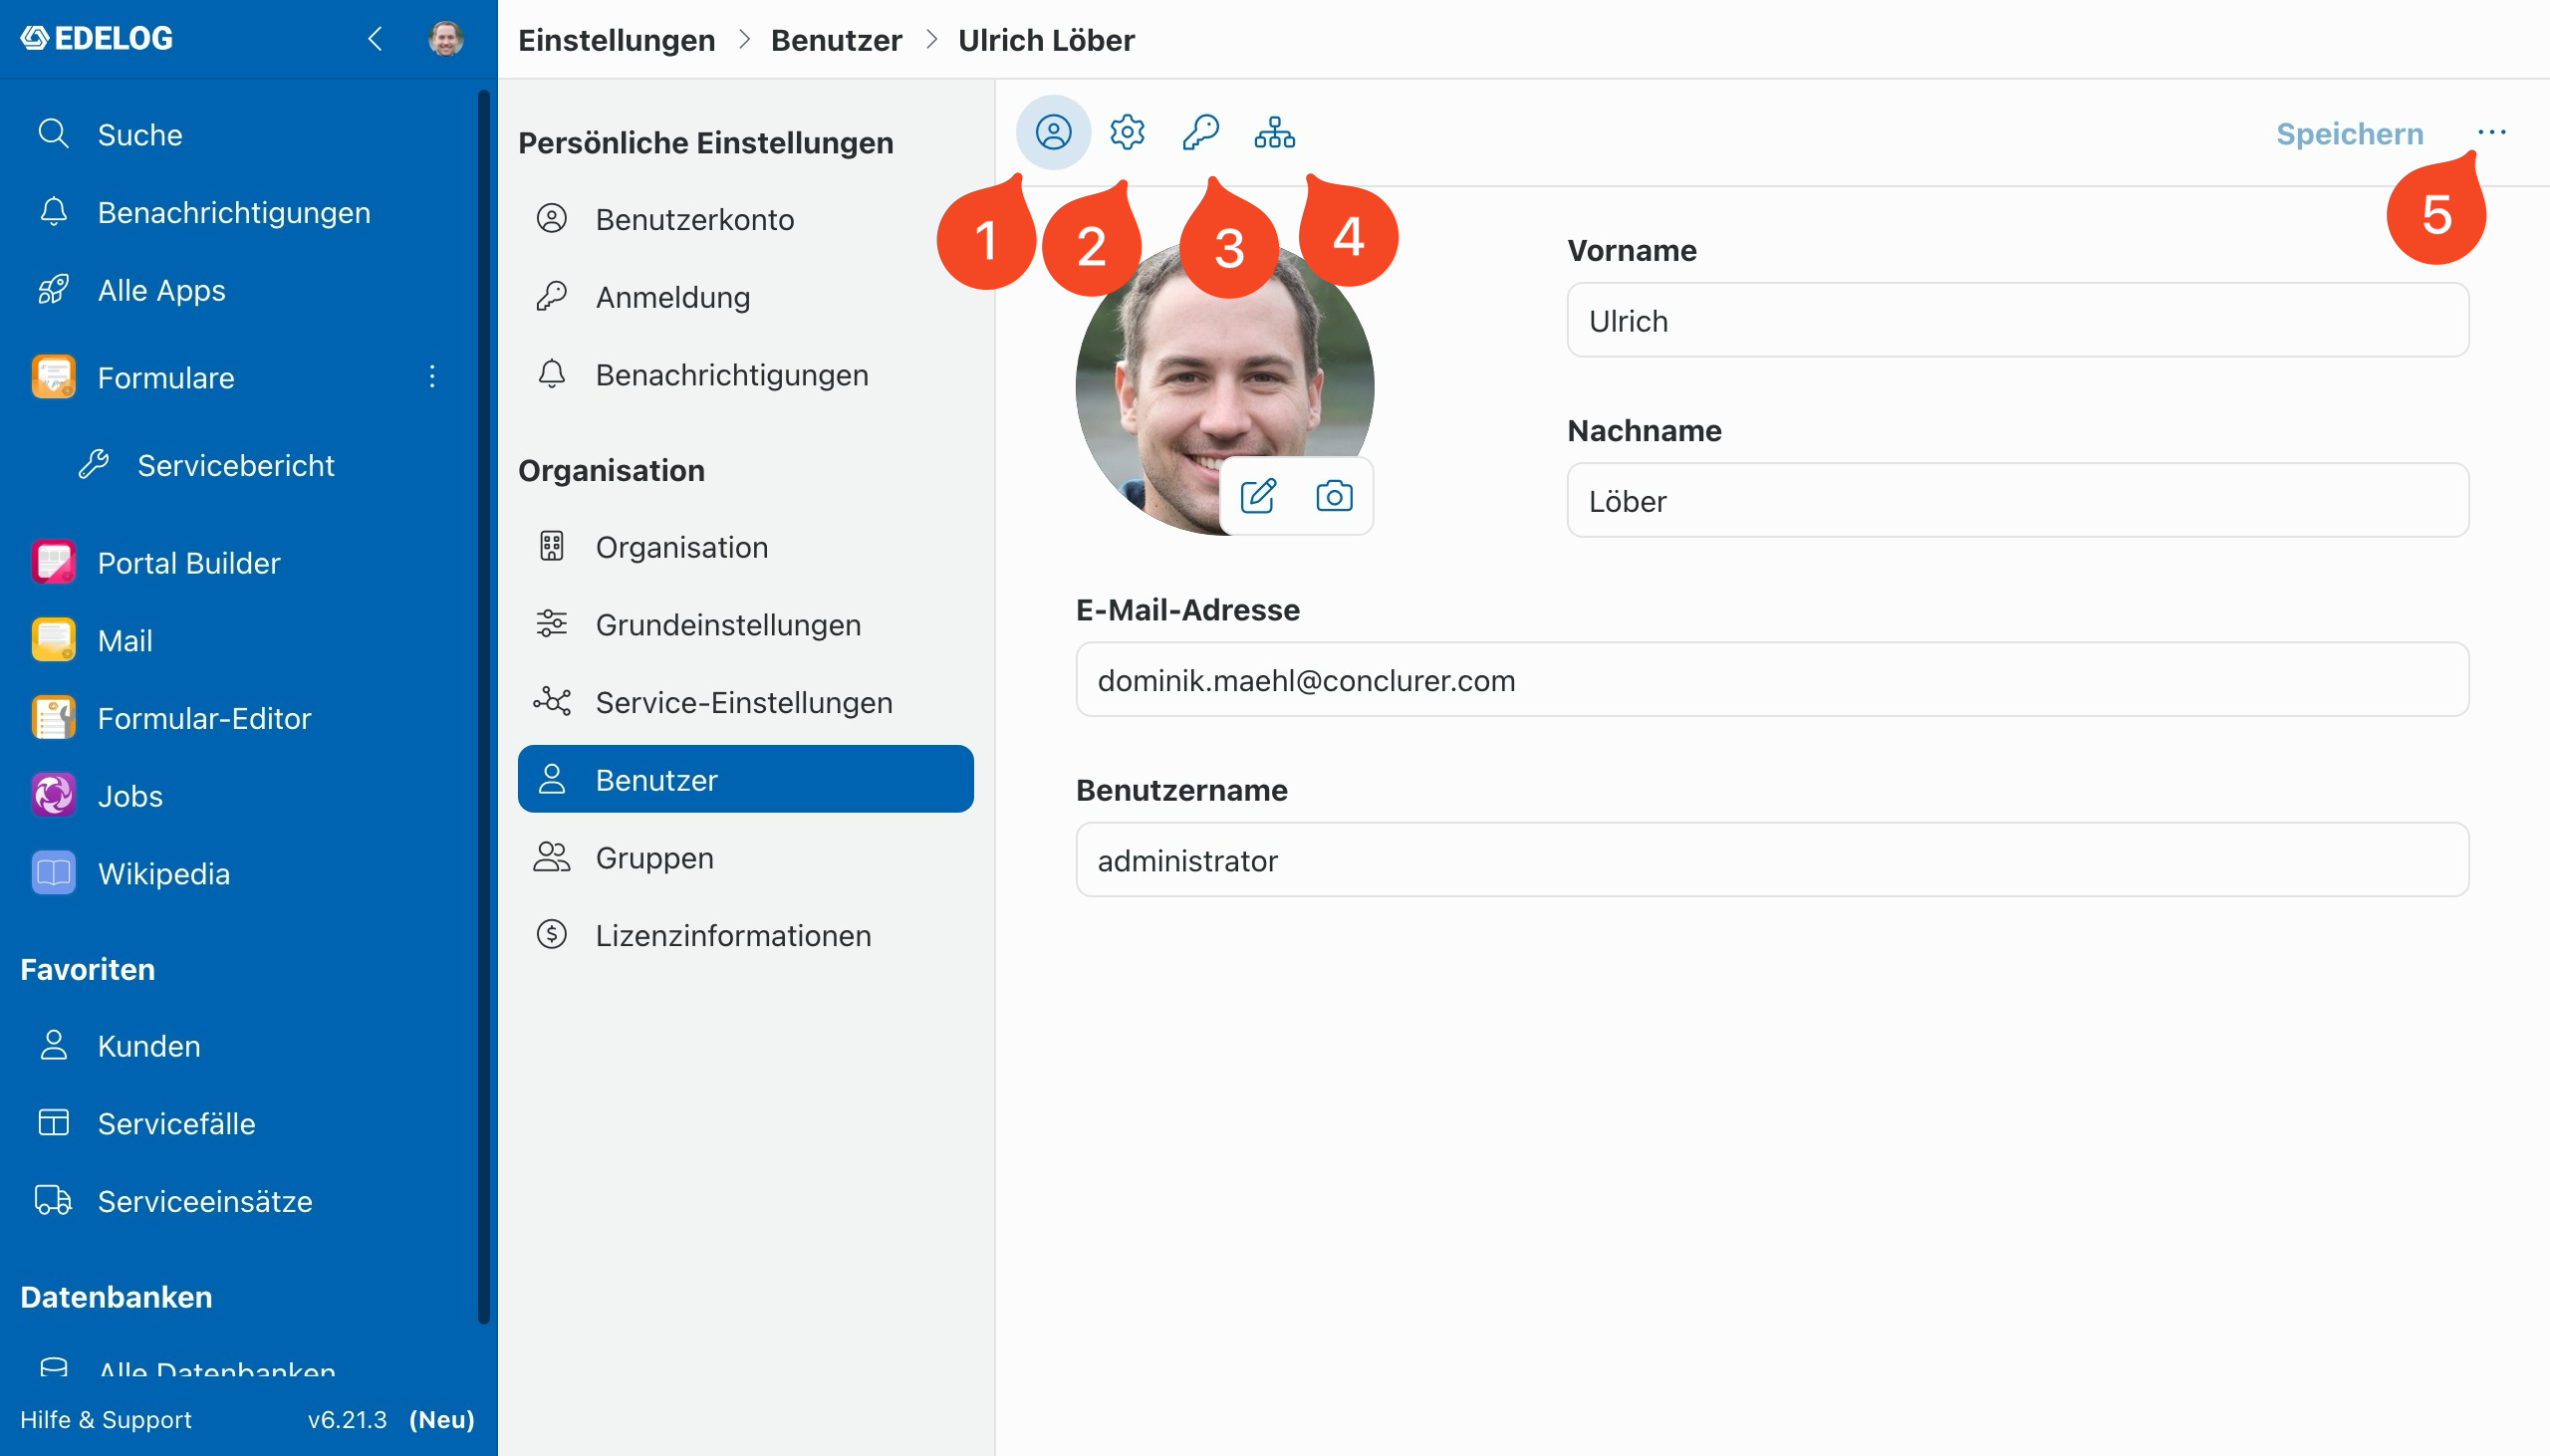Open Hilfe & Support link
2550x1456 pixels.
(106, 1419)
